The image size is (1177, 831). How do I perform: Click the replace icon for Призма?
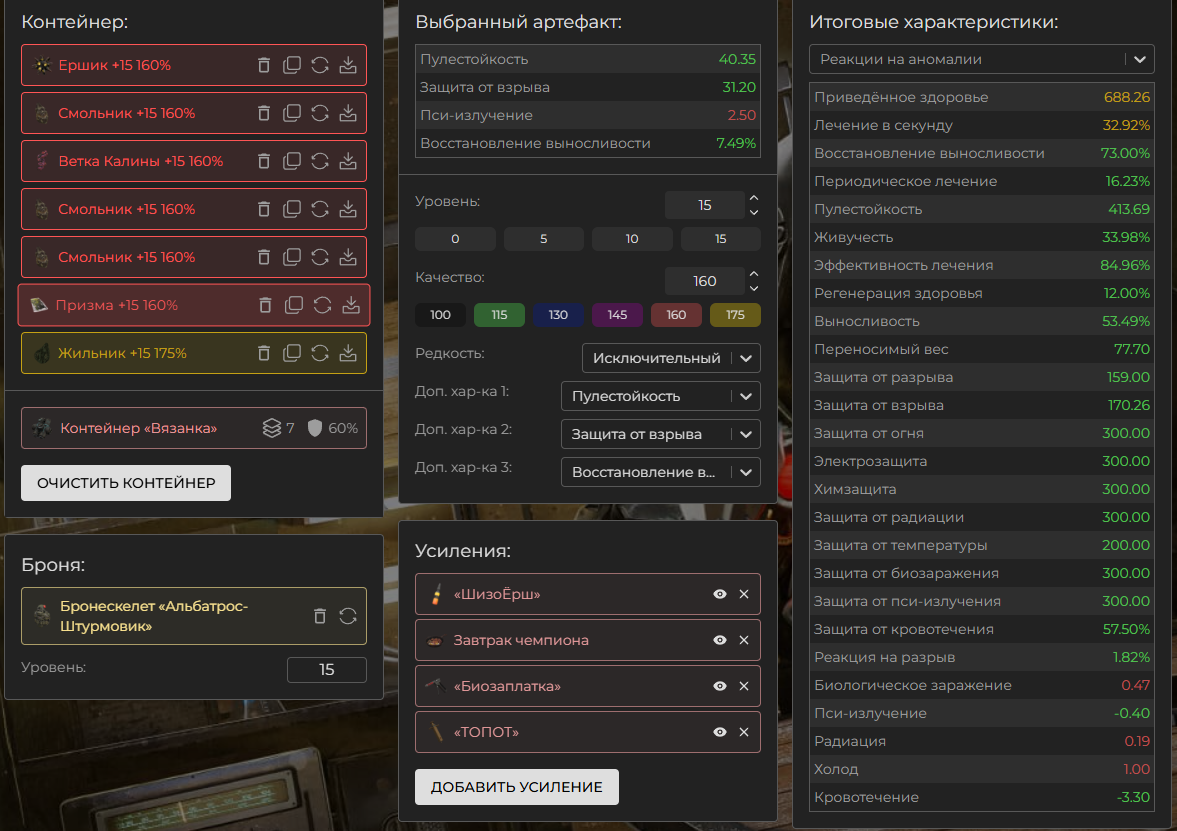click(x=323, y=305)
